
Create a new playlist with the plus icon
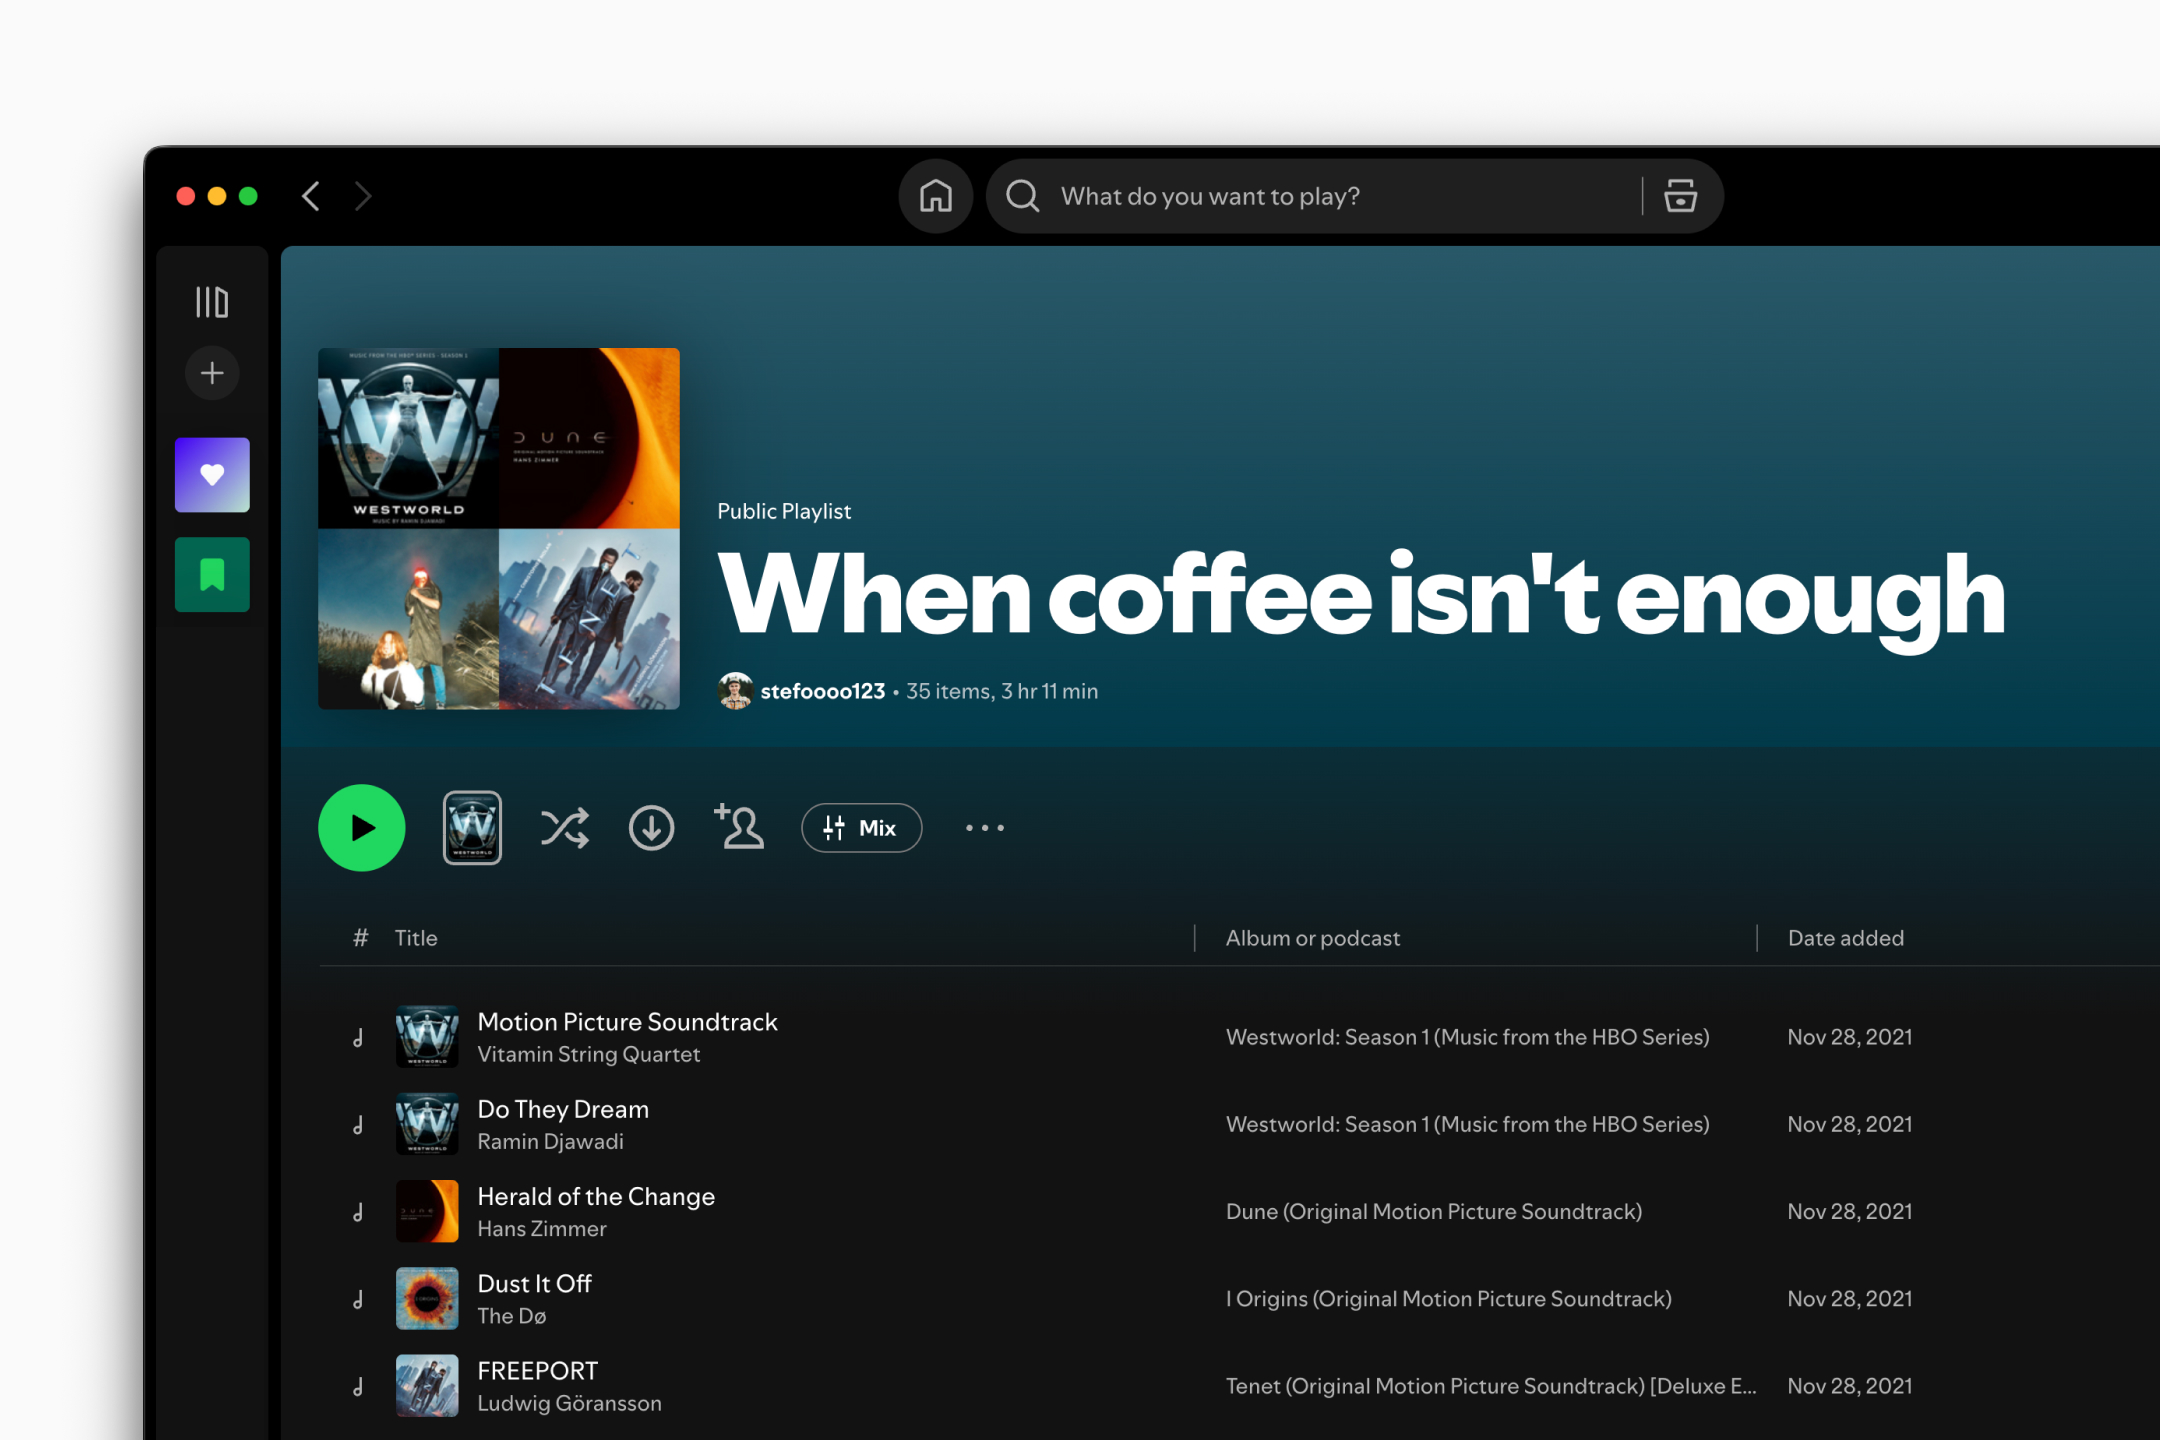coord(211,373)
